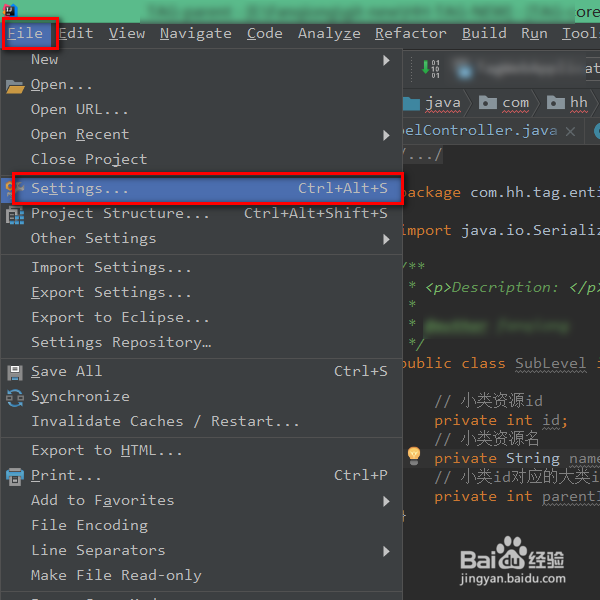Choose Invalidate Caches / Restart...

tap(201, 422)
